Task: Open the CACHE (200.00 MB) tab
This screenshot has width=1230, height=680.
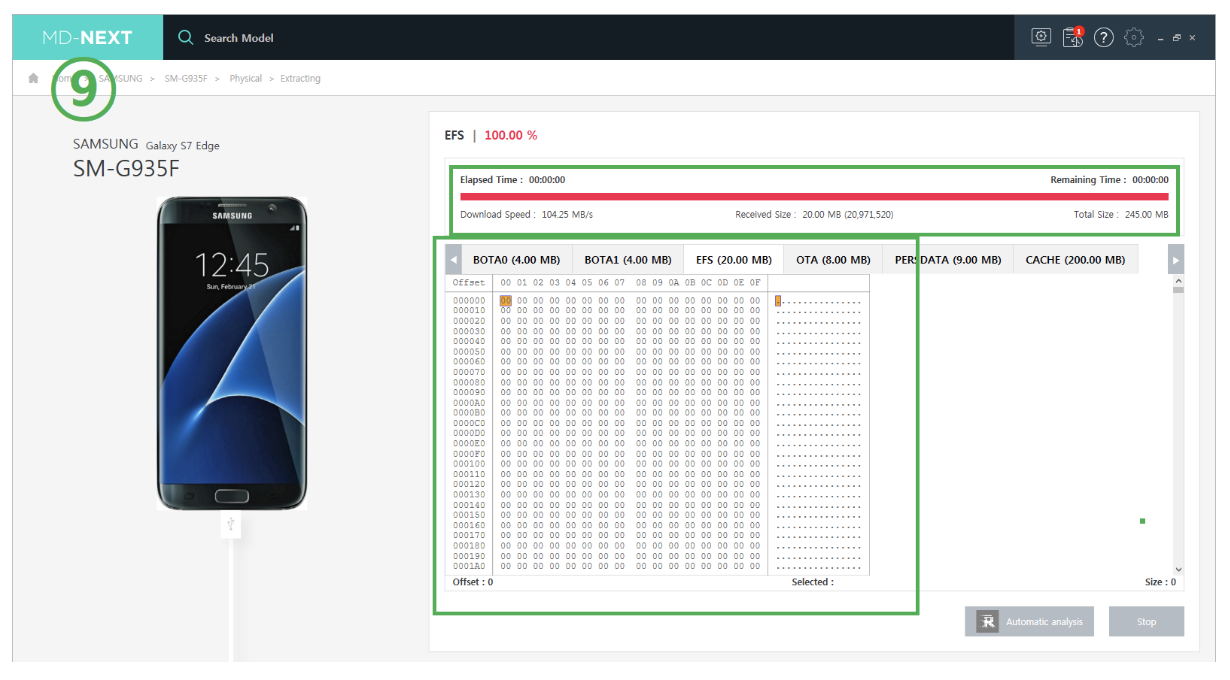Action: [x=1075, y=260]
